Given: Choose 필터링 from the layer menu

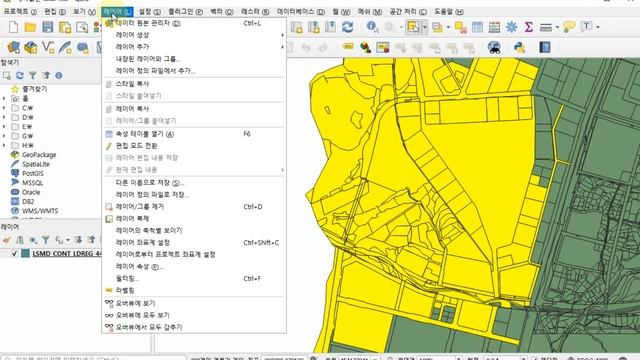Looking at the screenshot, I should coord(194,278).
